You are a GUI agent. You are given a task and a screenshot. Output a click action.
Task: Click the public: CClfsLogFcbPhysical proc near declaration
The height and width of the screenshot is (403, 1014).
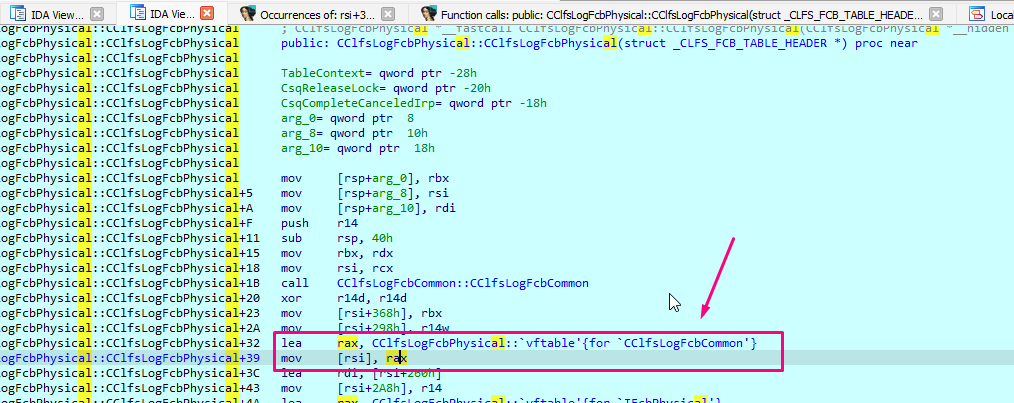point(599,43)
